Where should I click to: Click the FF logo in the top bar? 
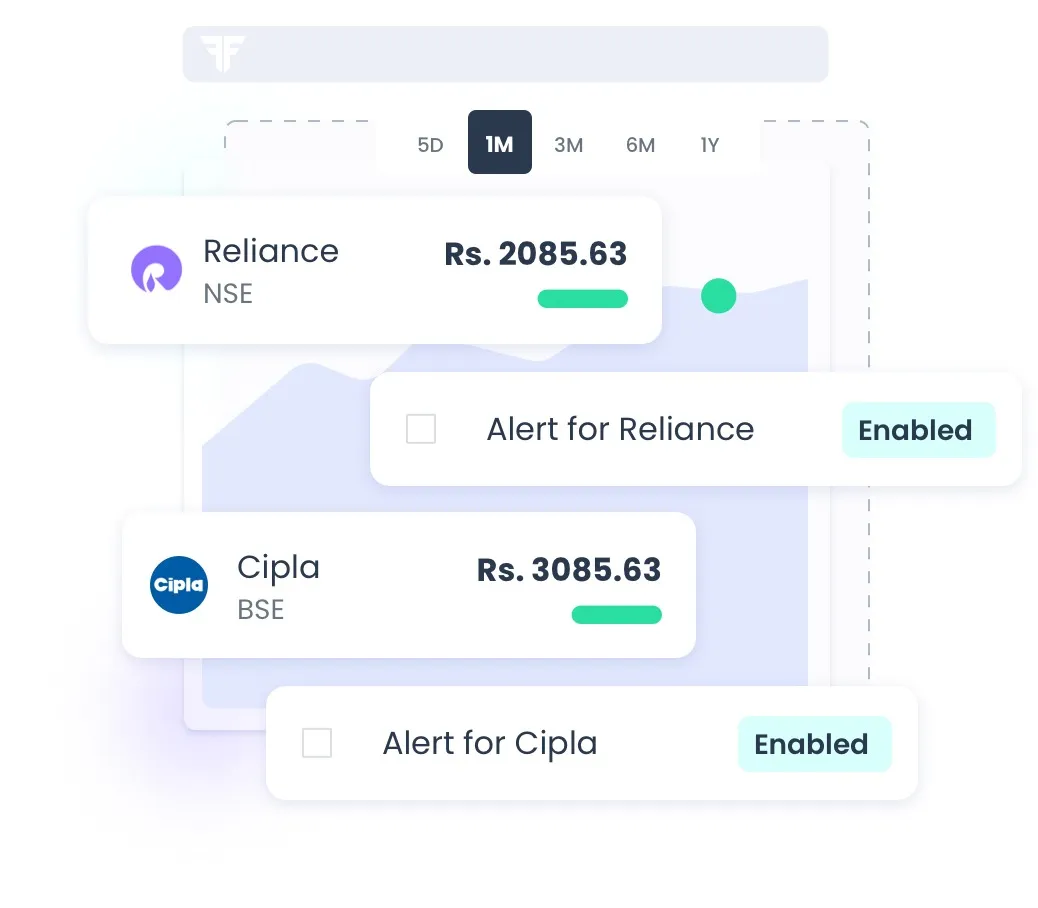point(222,53)
